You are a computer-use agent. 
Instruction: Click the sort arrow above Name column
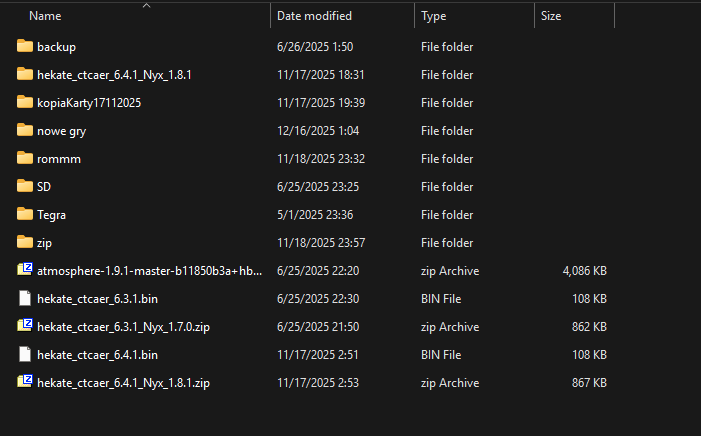(146, 5)
